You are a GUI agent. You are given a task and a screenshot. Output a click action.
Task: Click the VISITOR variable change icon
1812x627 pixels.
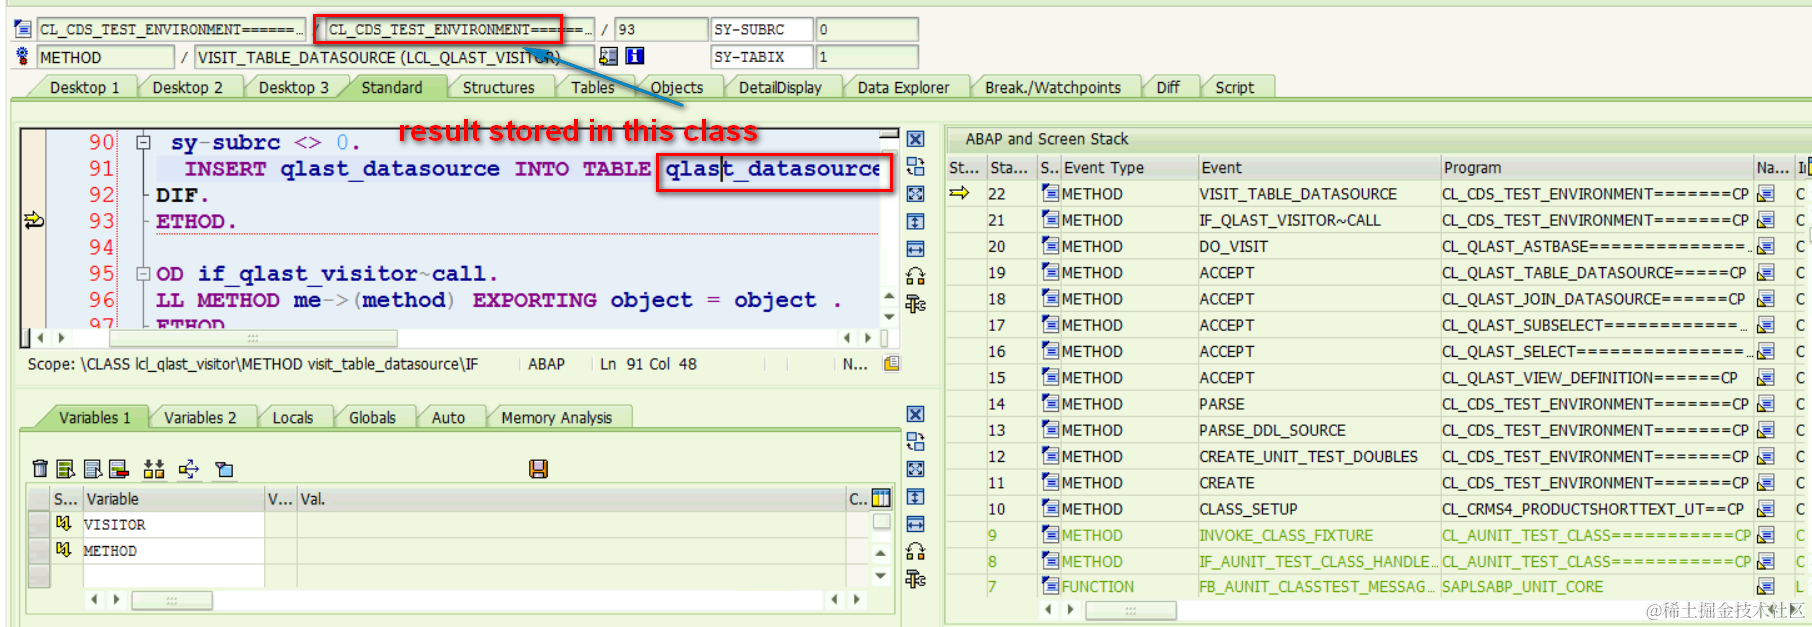64,523
